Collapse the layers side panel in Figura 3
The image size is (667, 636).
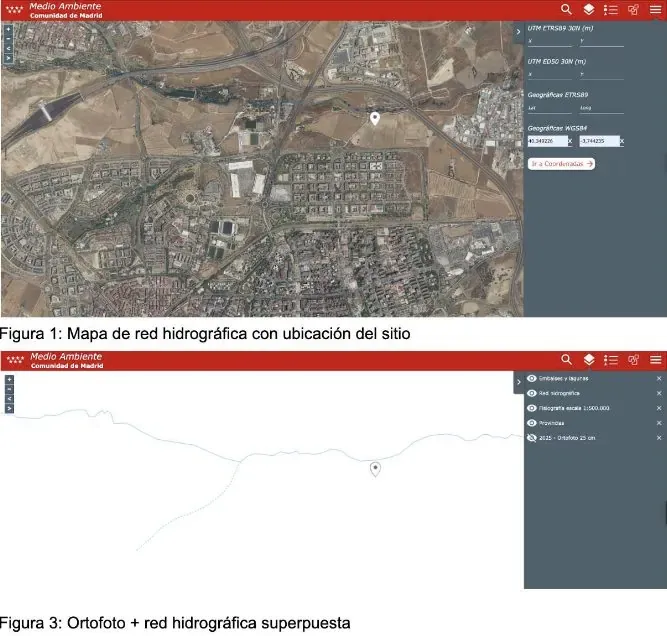point(519,382)
